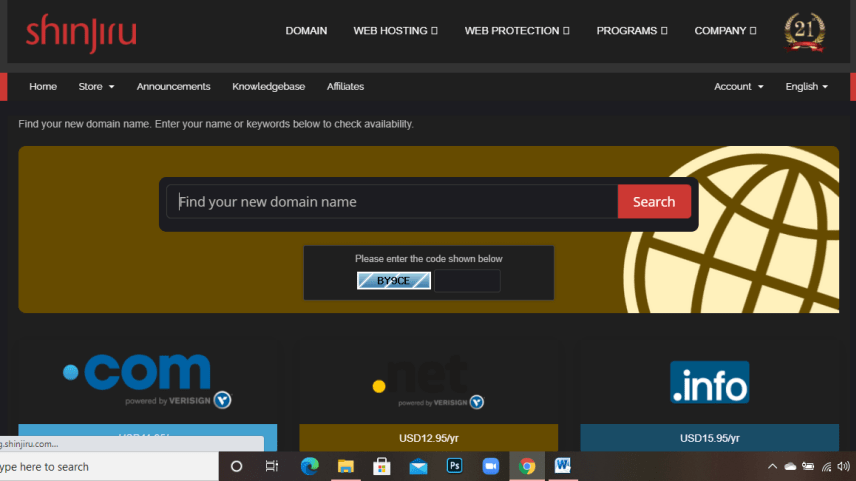856x481 pixels.
Task: Select the USD12.95/yr .net price bar
Action: [x=429, y=438]
